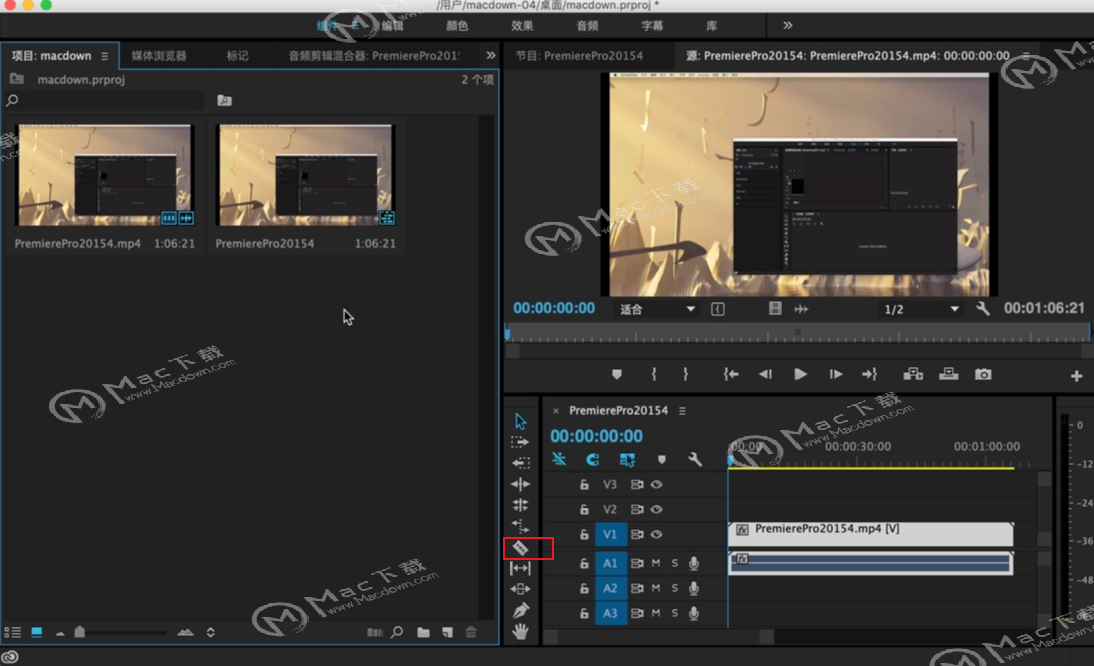This screenshot has height=666, width=1094.
Task: Open timeline display settings wrench
Action: pos(695,460)
